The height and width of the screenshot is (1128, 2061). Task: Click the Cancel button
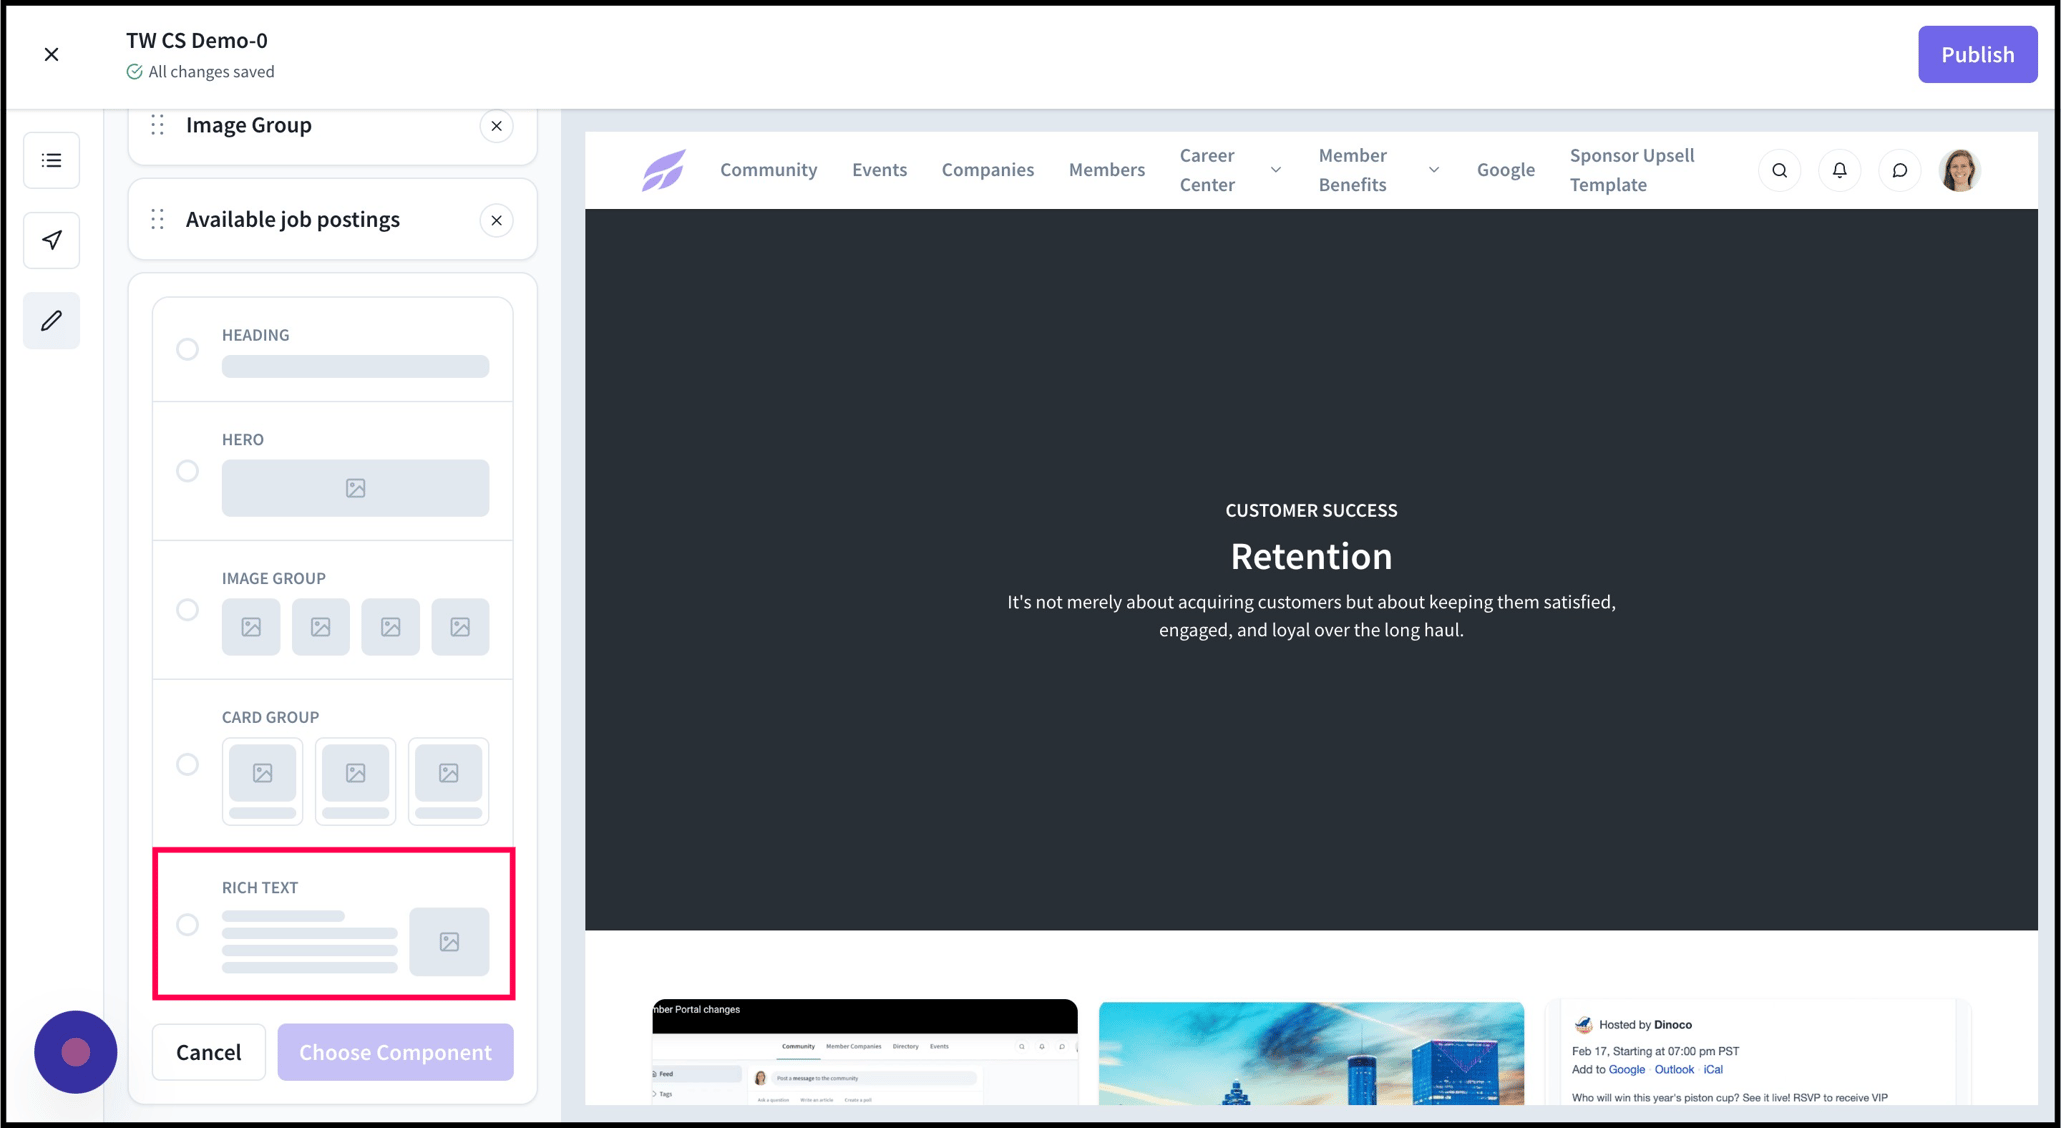click(x=208, y=1052)
